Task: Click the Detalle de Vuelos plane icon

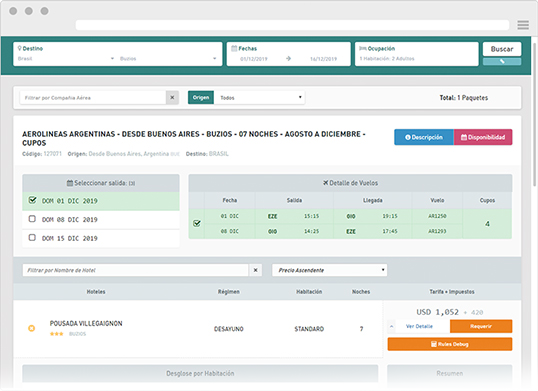Action: [326, 183]
